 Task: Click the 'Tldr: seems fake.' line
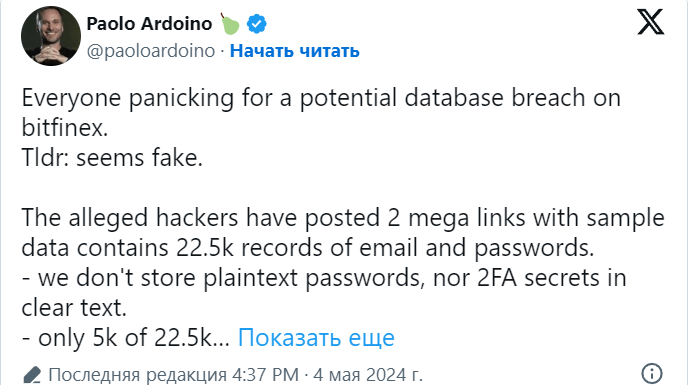tap(112, 158)
